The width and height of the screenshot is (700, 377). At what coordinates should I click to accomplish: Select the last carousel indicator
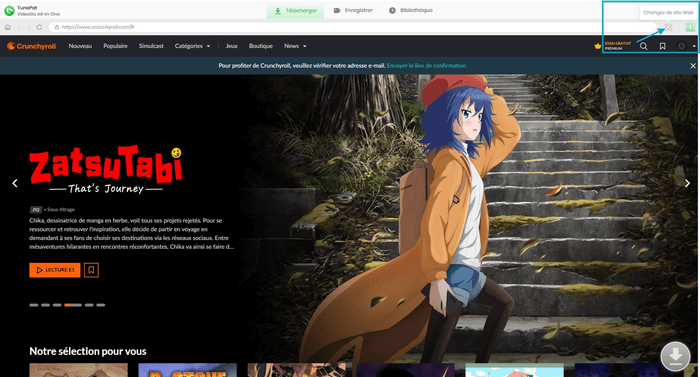(100, 305)
